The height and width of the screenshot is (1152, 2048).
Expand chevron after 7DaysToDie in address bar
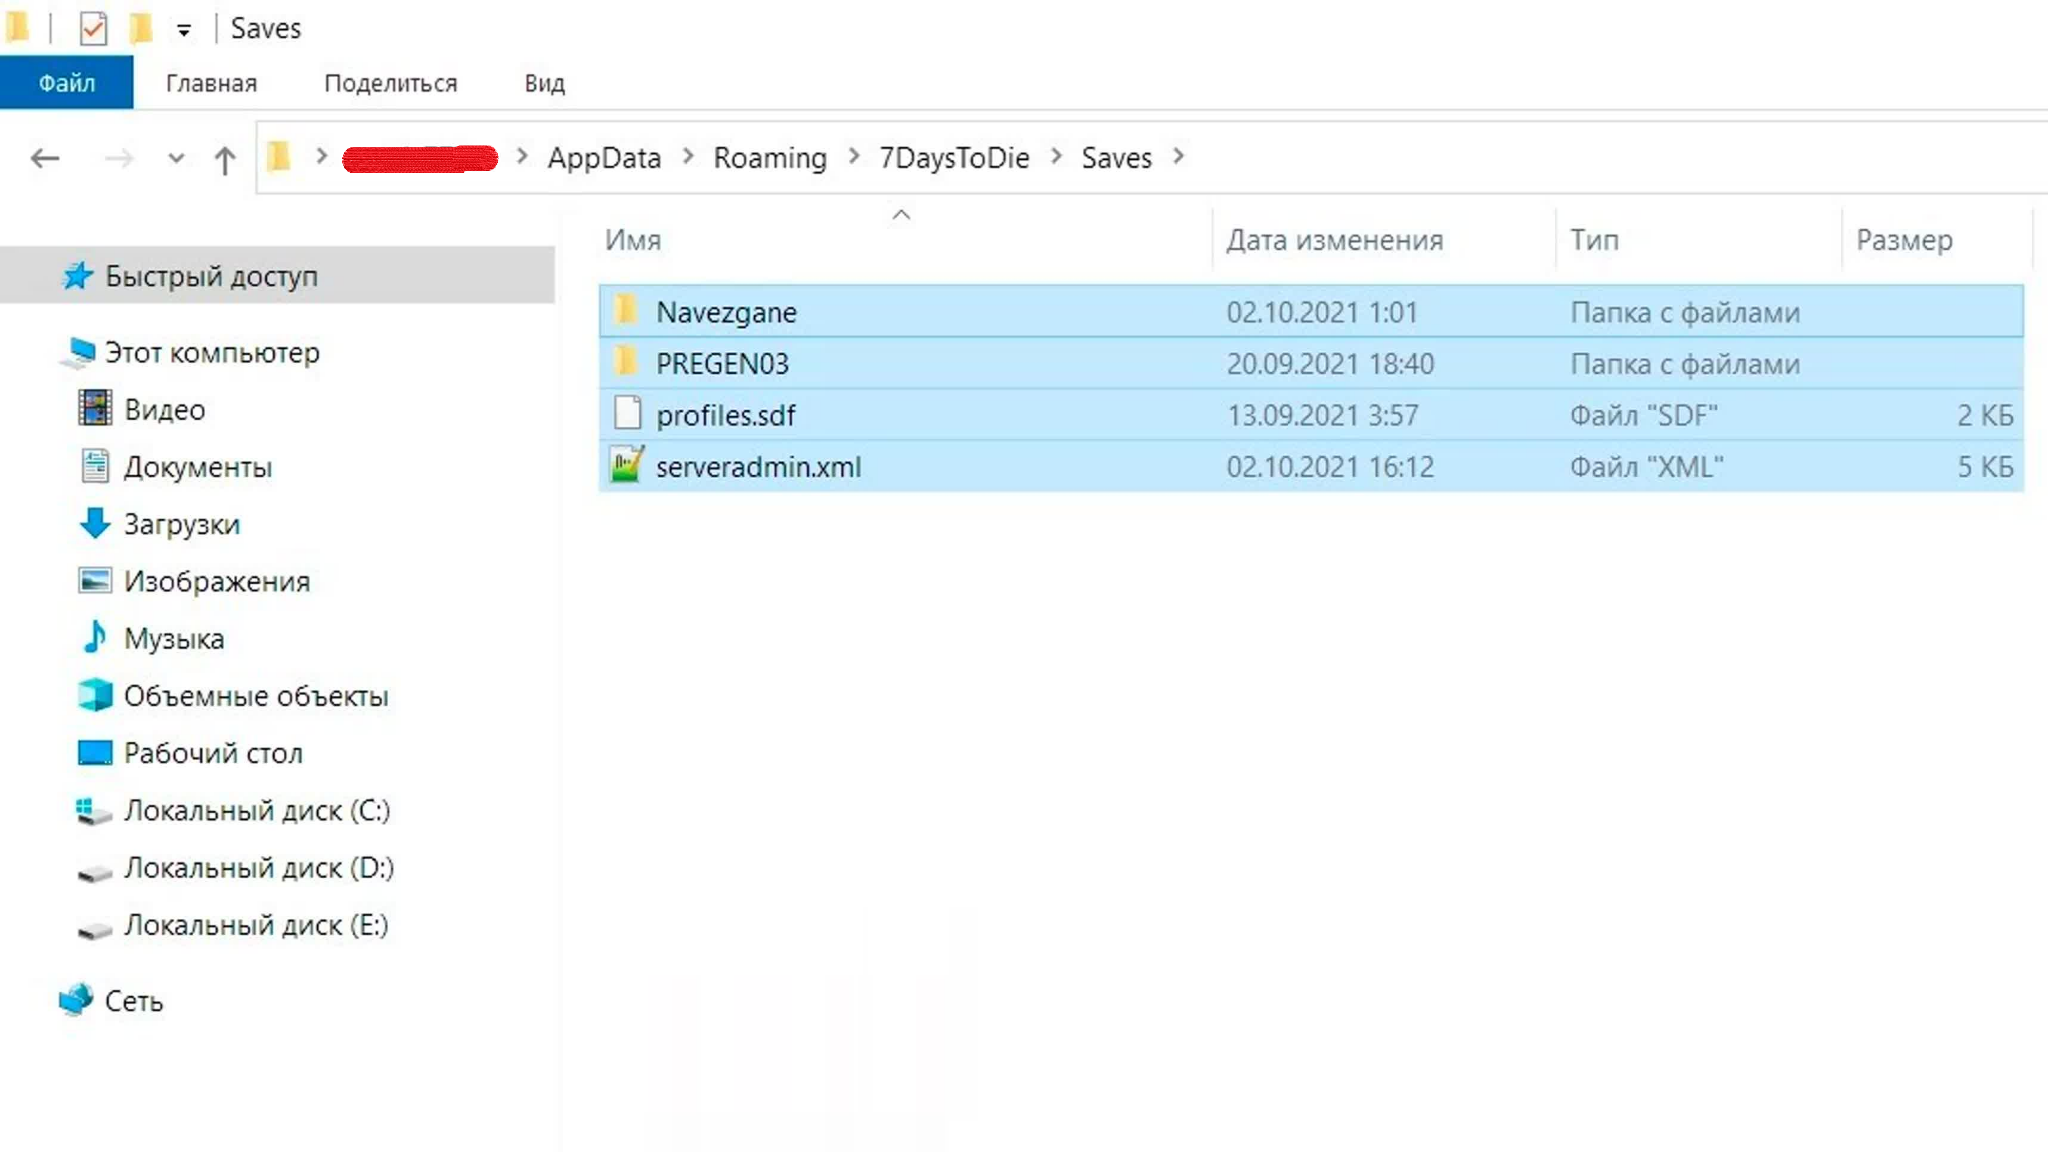(x=1056, y=157)
